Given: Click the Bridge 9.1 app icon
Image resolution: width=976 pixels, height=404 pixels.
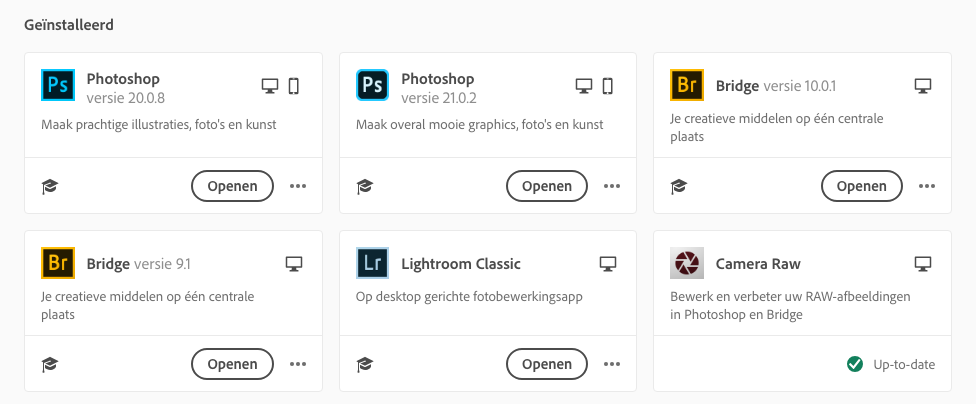Looking at the screenshot, I should tap(58, 265).
